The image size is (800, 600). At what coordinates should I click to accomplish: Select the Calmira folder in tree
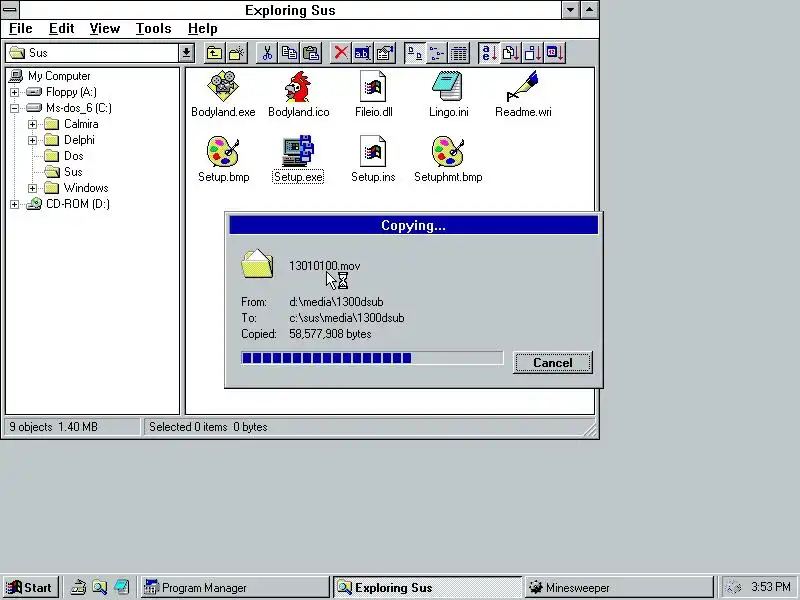tap(71, 124)
